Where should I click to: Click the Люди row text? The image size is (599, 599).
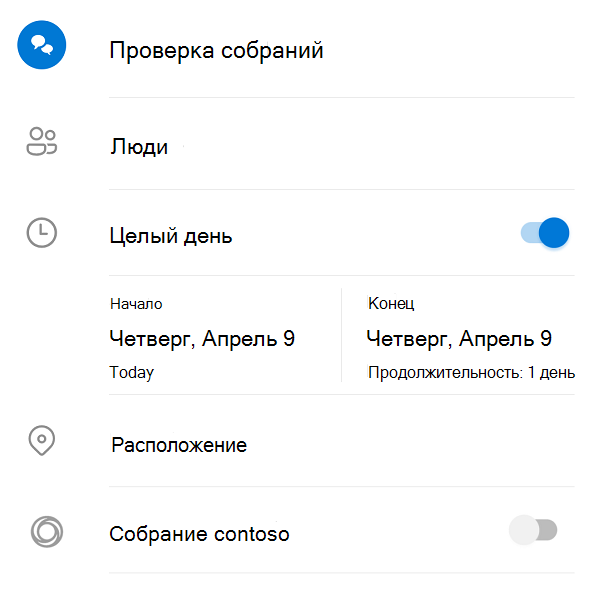139,147
